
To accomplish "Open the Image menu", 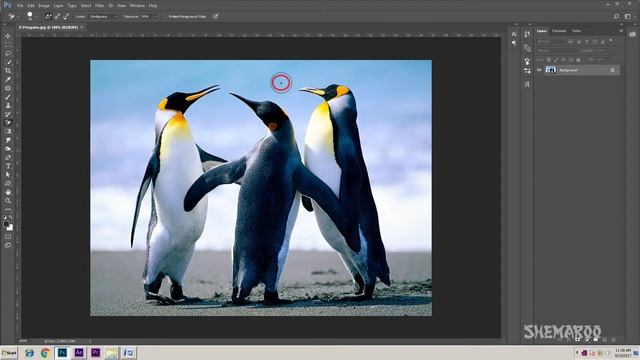I will tap(44, 6).
